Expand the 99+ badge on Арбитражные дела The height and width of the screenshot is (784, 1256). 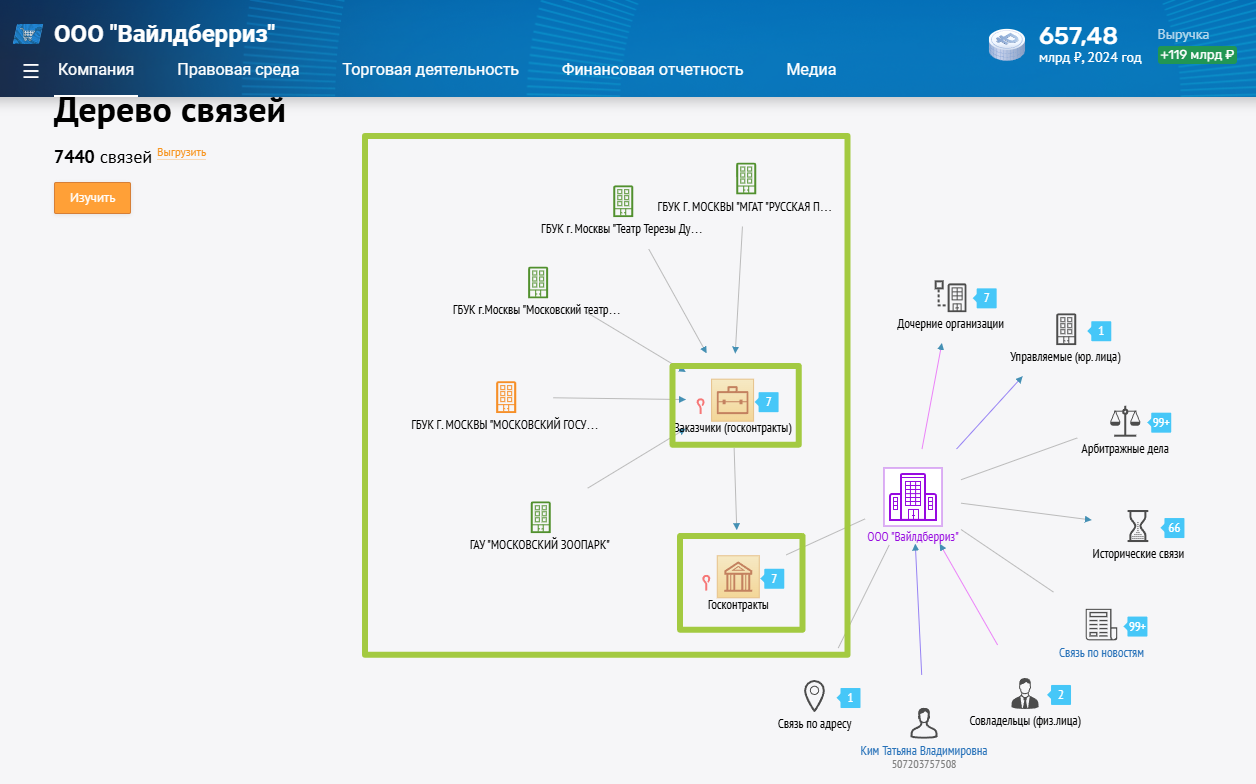1160,422
